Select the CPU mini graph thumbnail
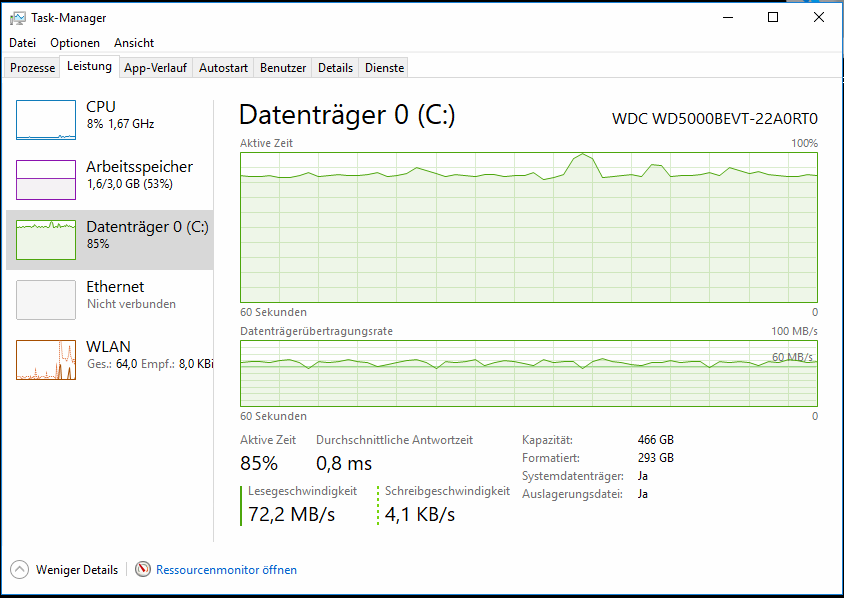 [45, 120]
